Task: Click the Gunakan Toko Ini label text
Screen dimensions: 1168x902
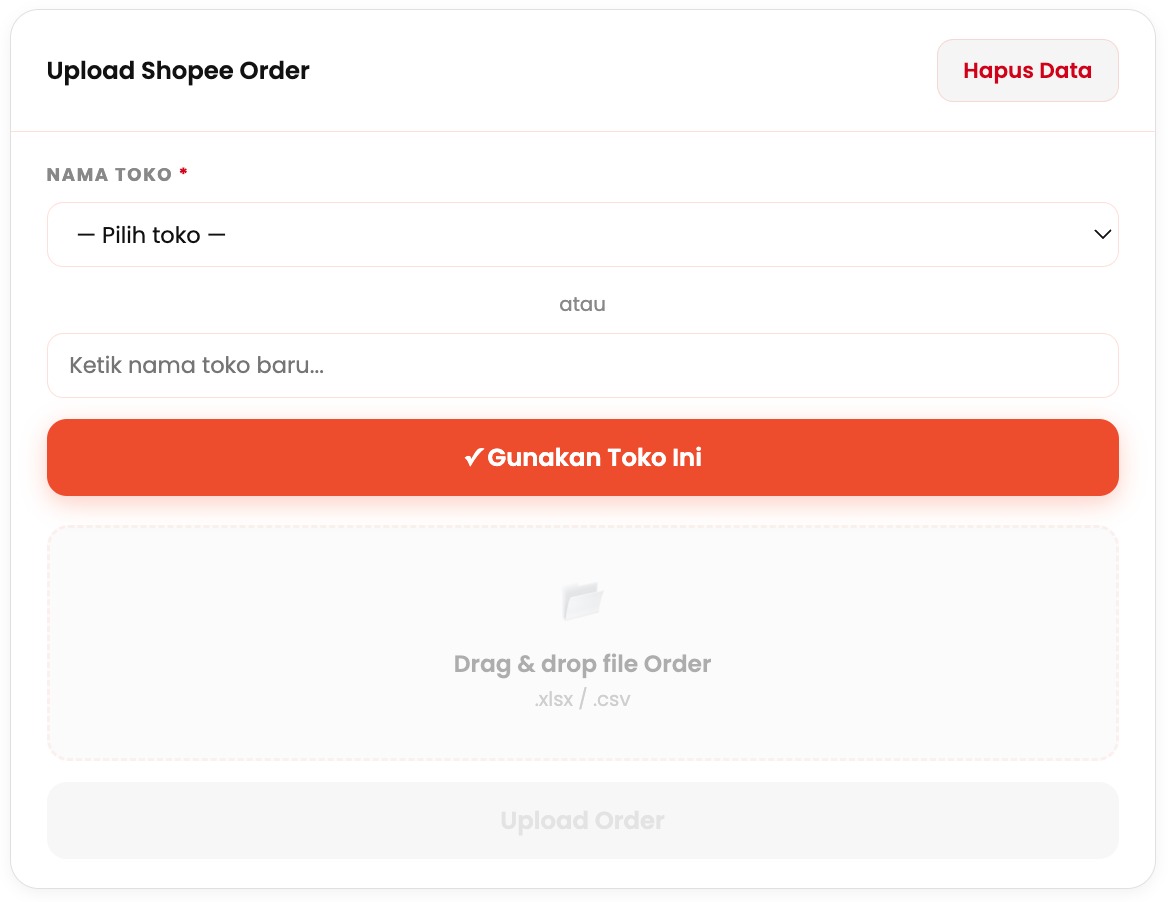Action: pos(595,458)
